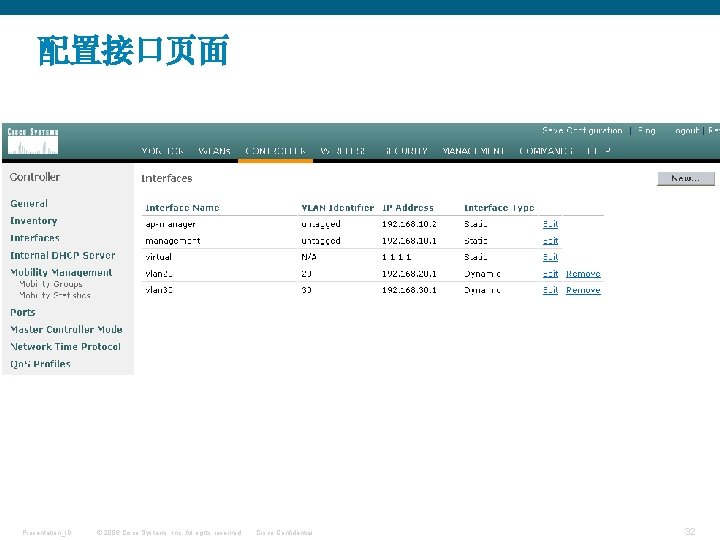Open Ports in sidebar

(x=22, y=312)
